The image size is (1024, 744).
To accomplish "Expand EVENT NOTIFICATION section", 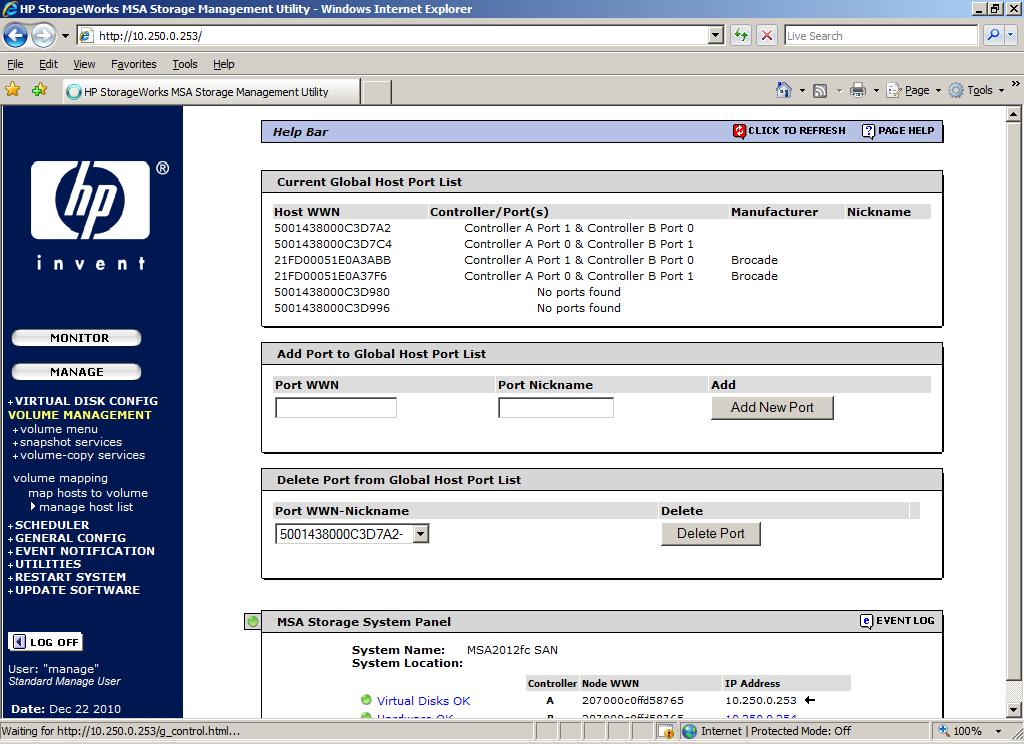I will pos(81,551).
